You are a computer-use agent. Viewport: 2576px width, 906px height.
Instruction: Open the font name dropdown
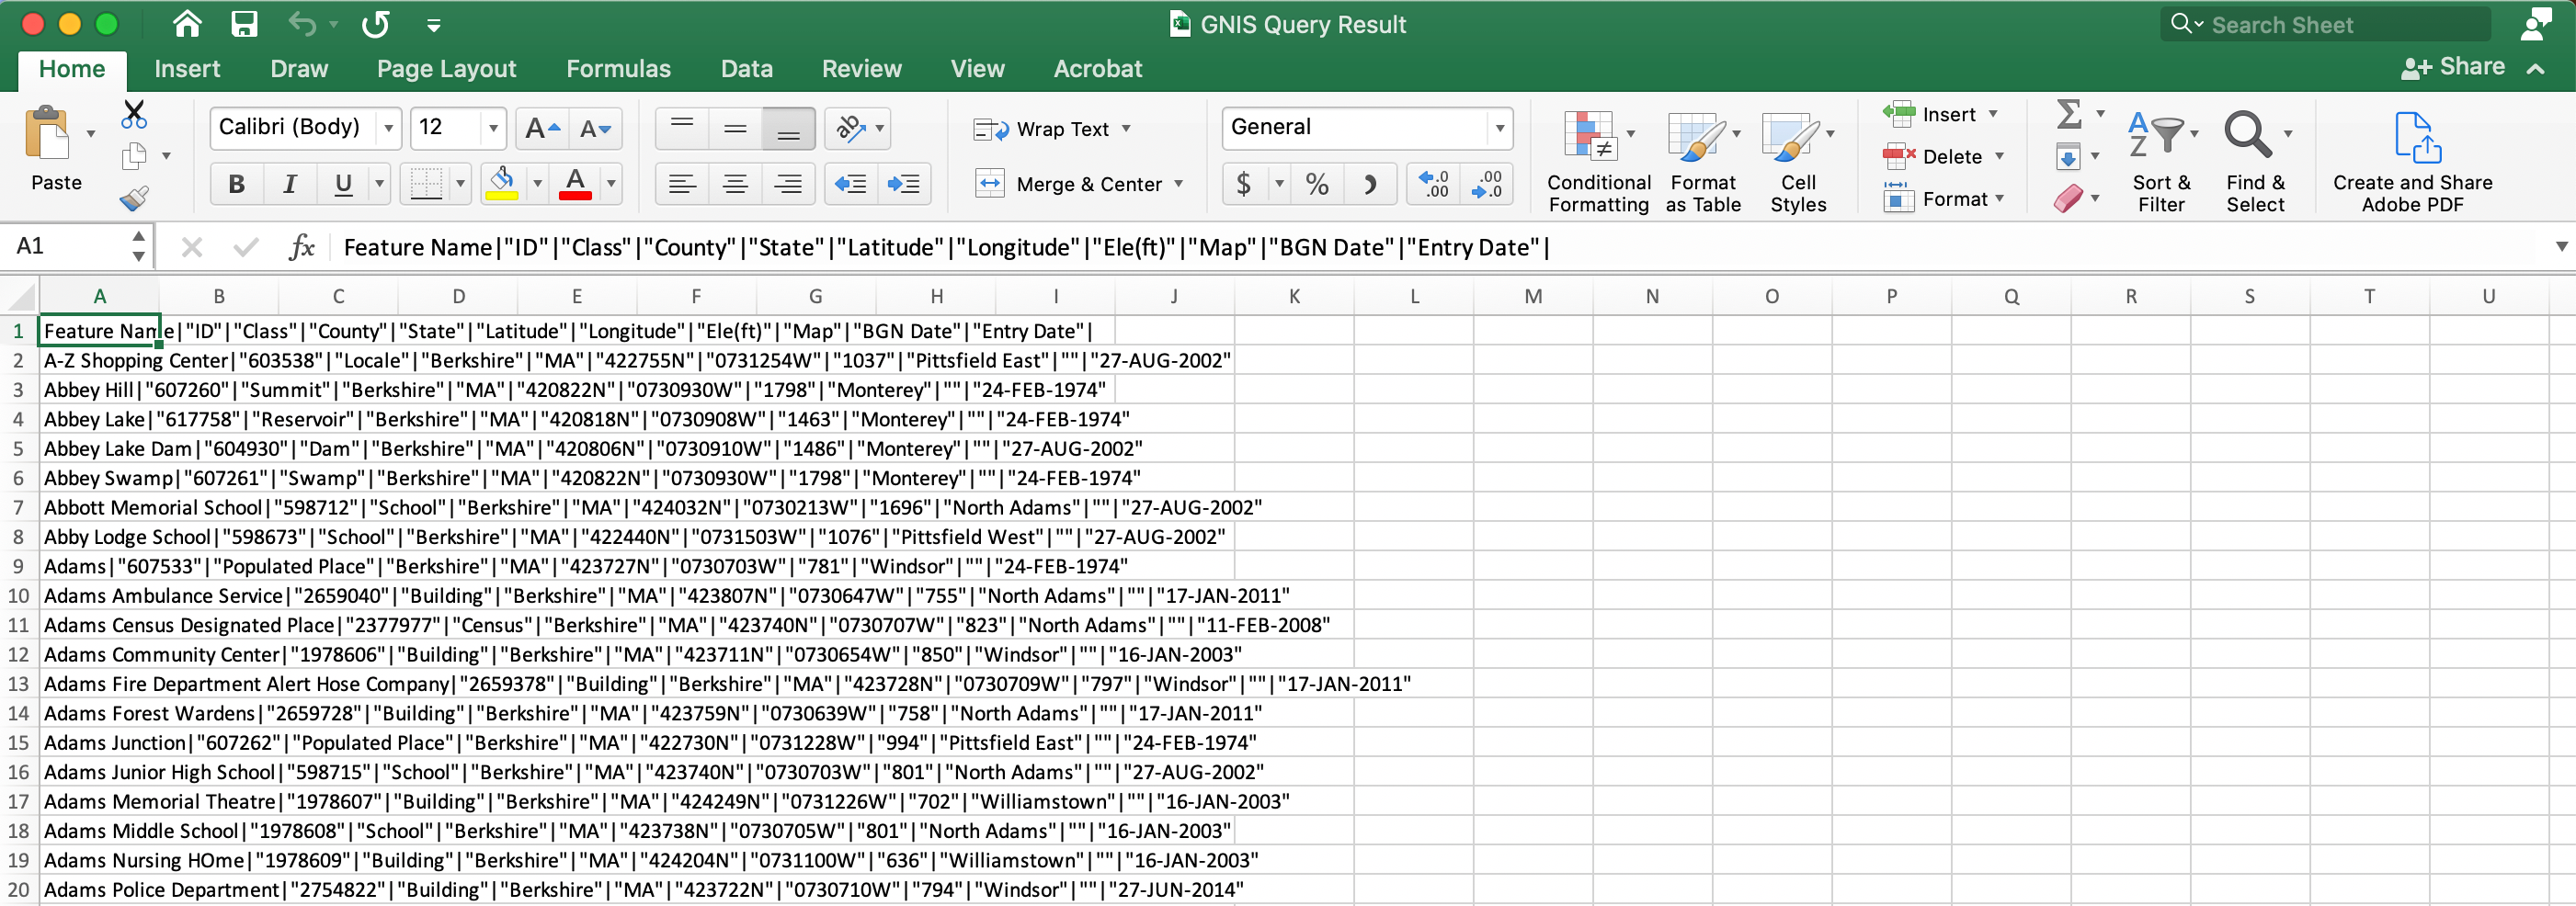pos(389,128)
